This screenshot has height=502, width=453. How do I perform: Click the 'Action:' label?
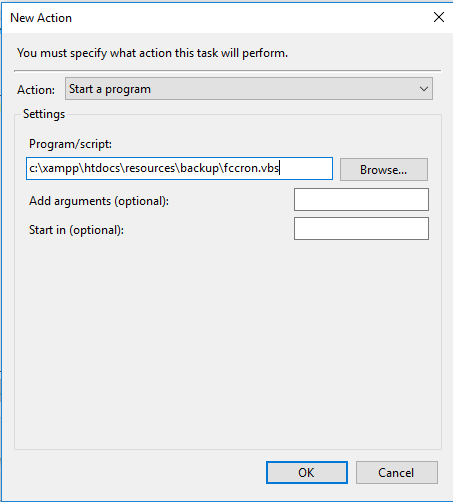point(36,90)
